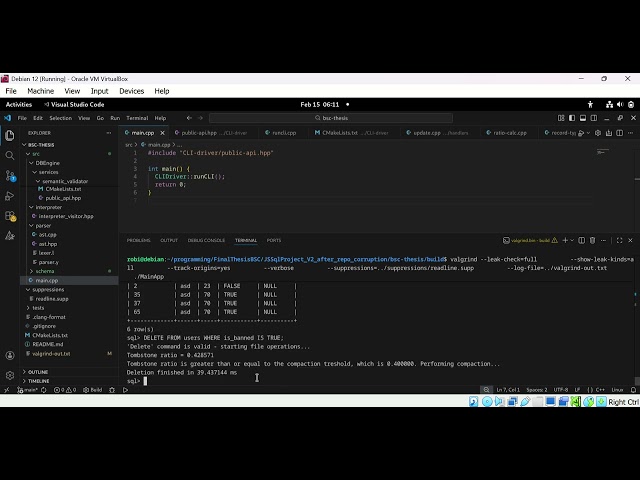Open the Terminal menu in VS Code
The width and height of the screenshot is (640, 480).
[137, 118]
